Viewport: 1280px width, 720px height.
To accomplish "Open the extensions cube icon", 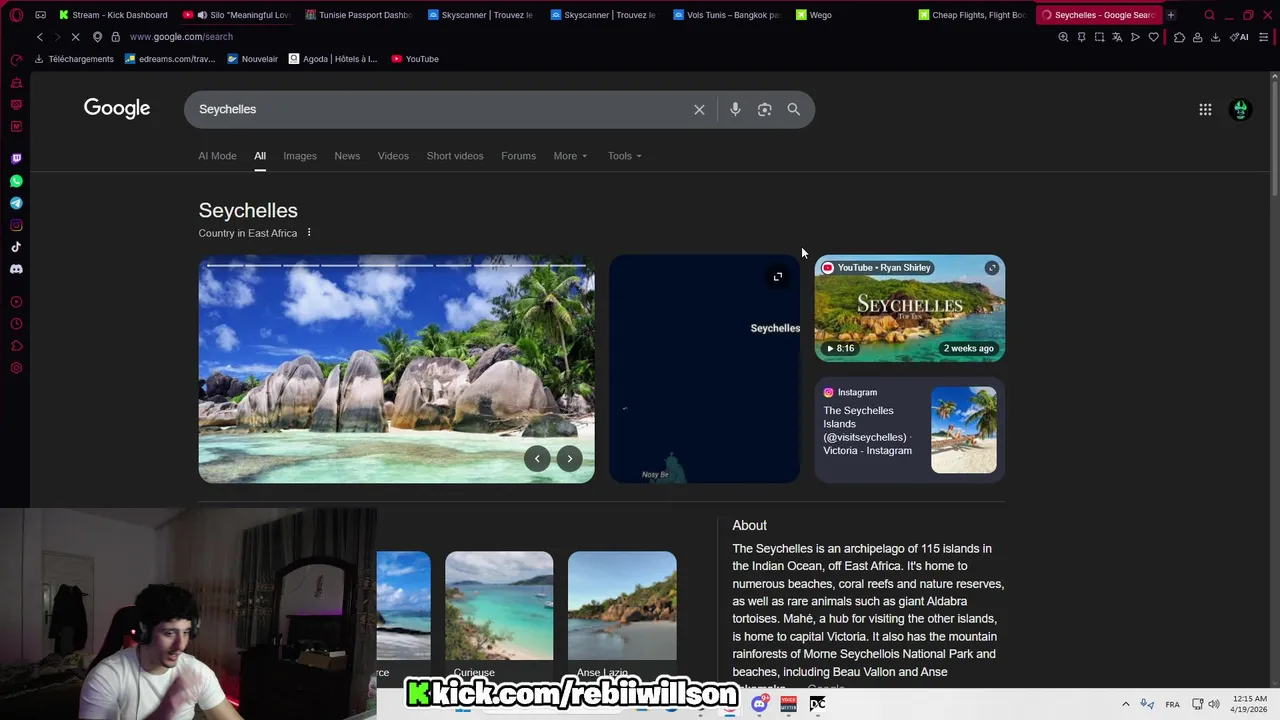I will coord(1179,37).
